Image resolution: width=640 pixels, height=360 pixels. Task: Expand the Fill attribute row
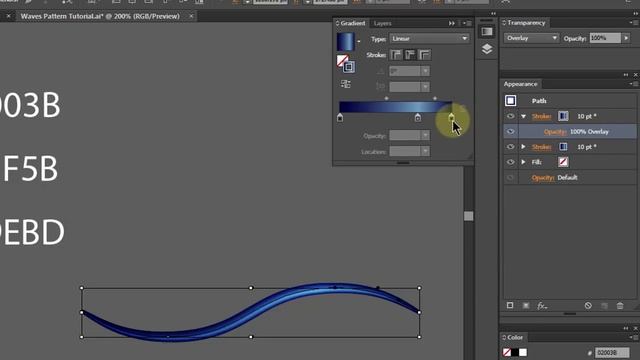click(x=524, y=162)
